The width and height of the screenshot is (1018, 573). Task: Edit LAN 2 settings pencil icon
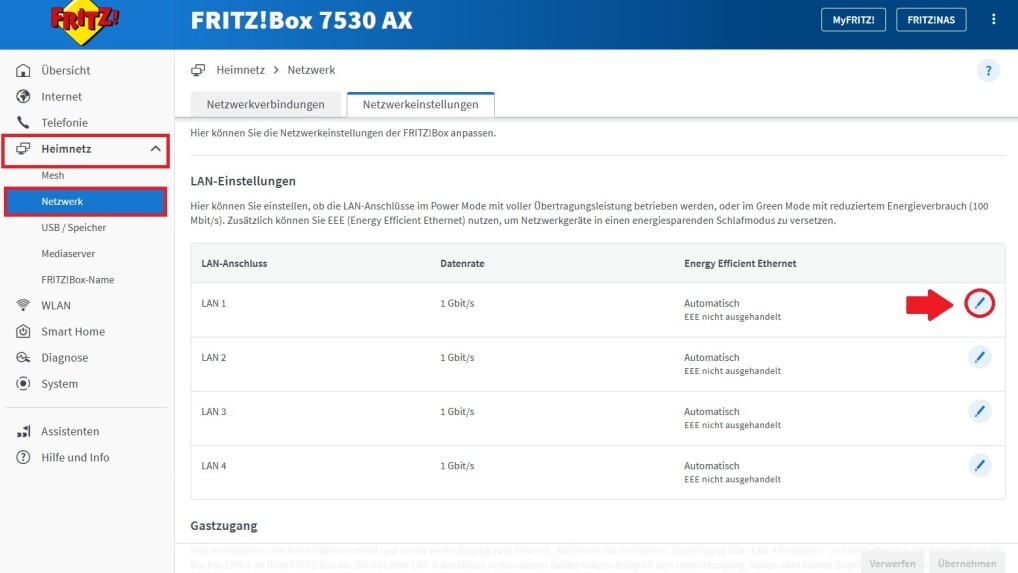[x=979, y=357]
